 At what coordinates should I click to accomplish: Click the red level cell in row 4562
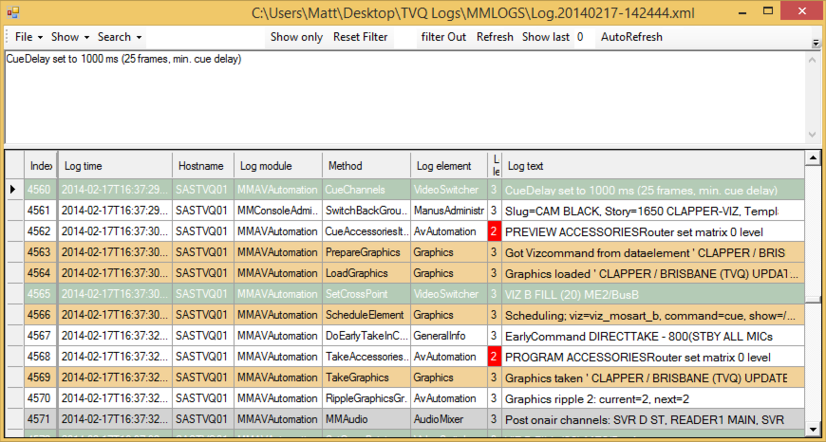tap(493, 231)
